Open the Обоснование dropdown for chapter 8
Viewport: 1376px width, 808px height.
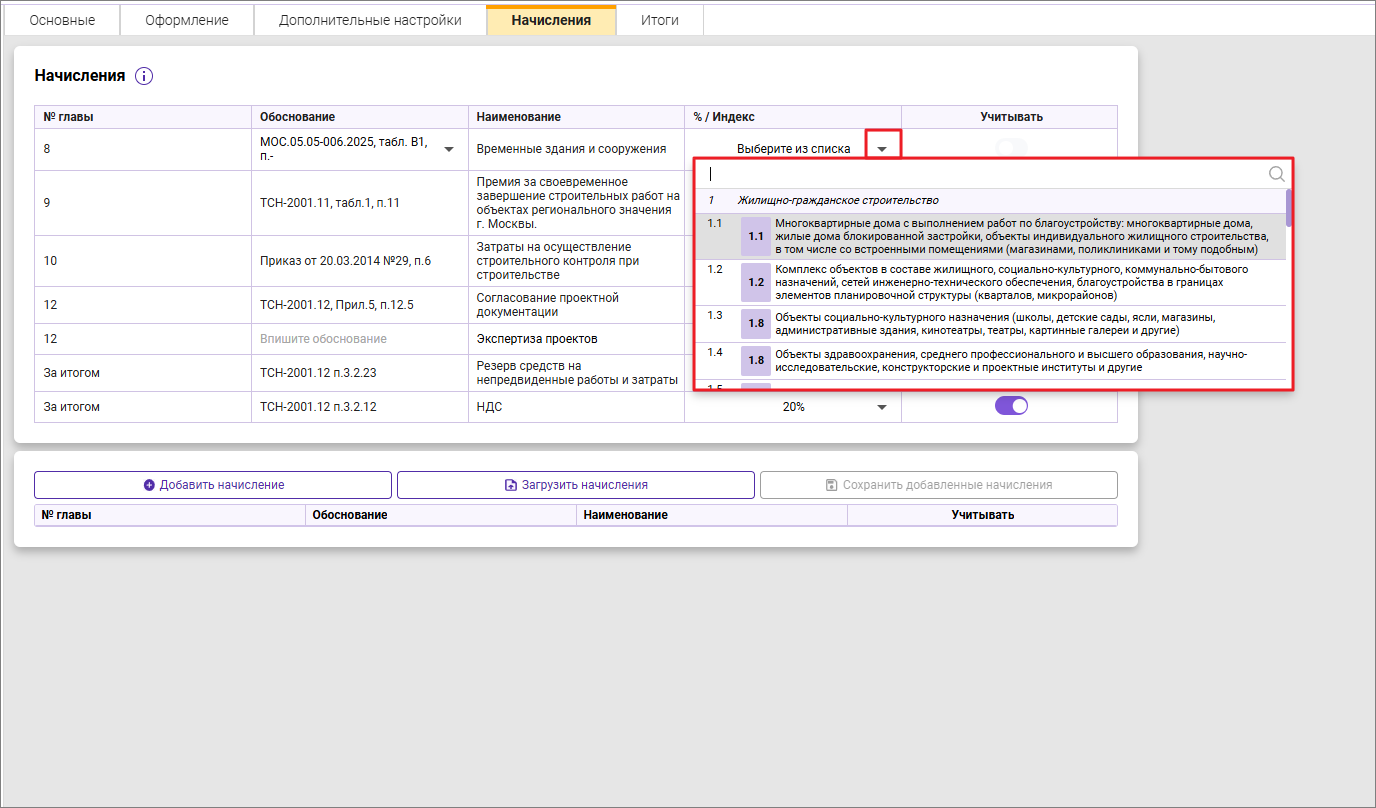tap(448, 149)
